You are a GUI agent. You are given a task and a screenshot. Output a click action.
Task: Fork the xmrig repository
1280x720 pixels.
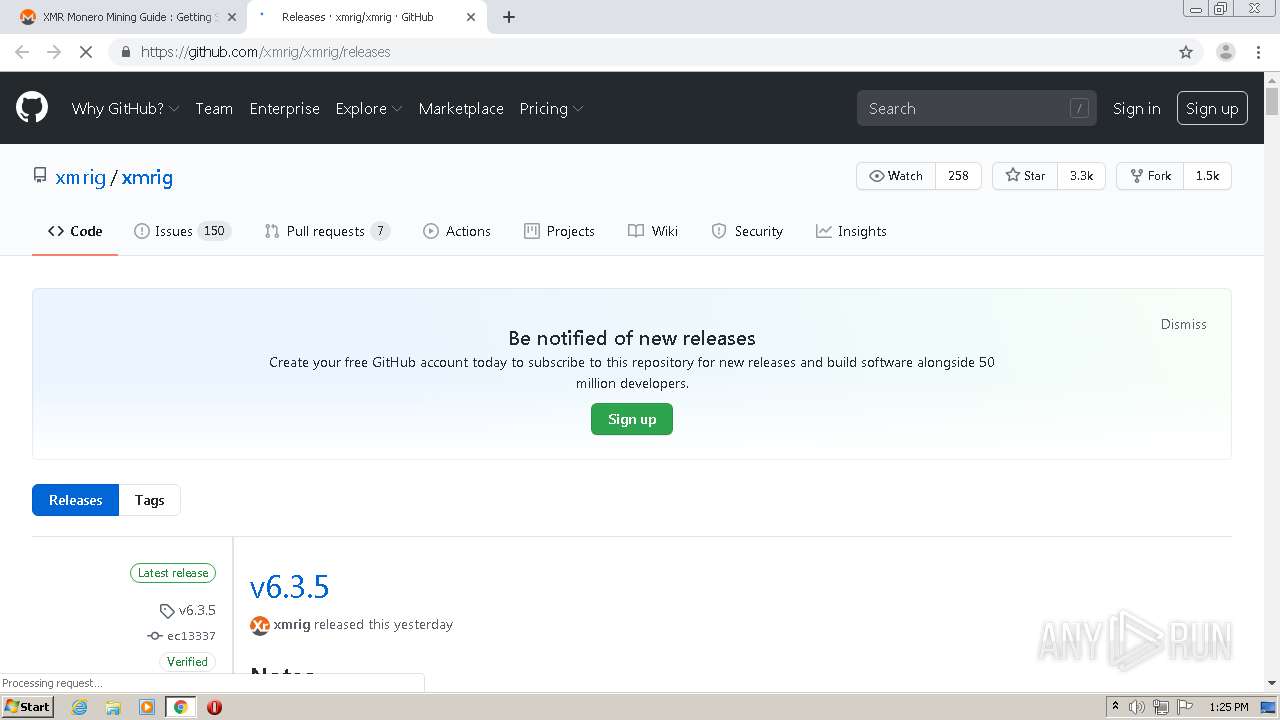(x=1150, y=176)
